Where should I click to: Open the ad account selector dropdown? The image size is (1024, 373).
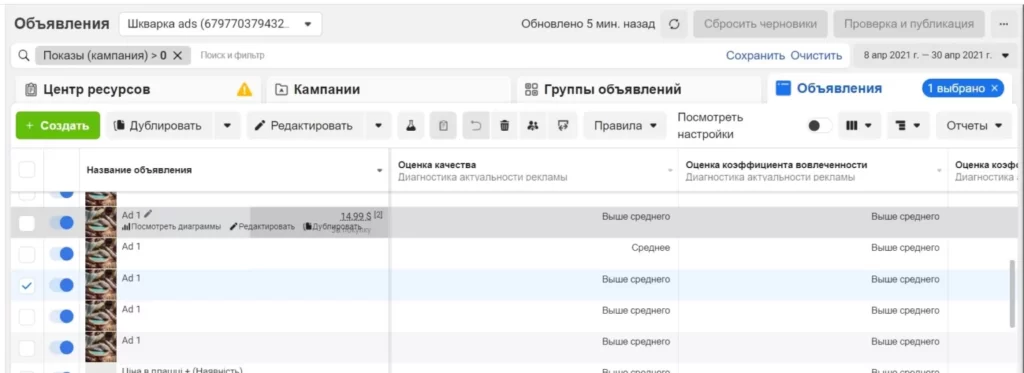click(220, 24)
